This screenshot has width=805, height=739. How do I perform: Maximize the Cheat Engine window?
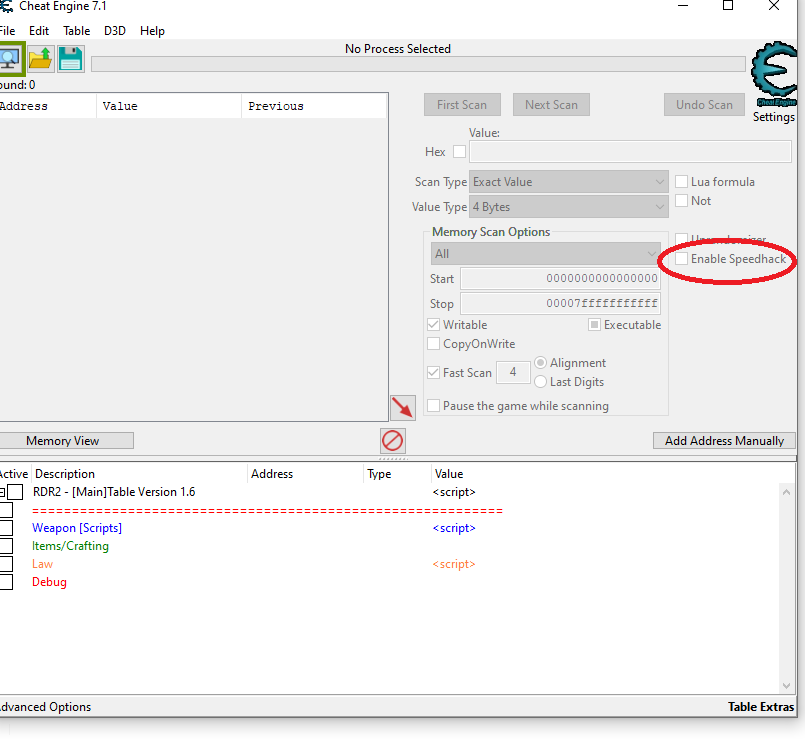tap(728, 6)
